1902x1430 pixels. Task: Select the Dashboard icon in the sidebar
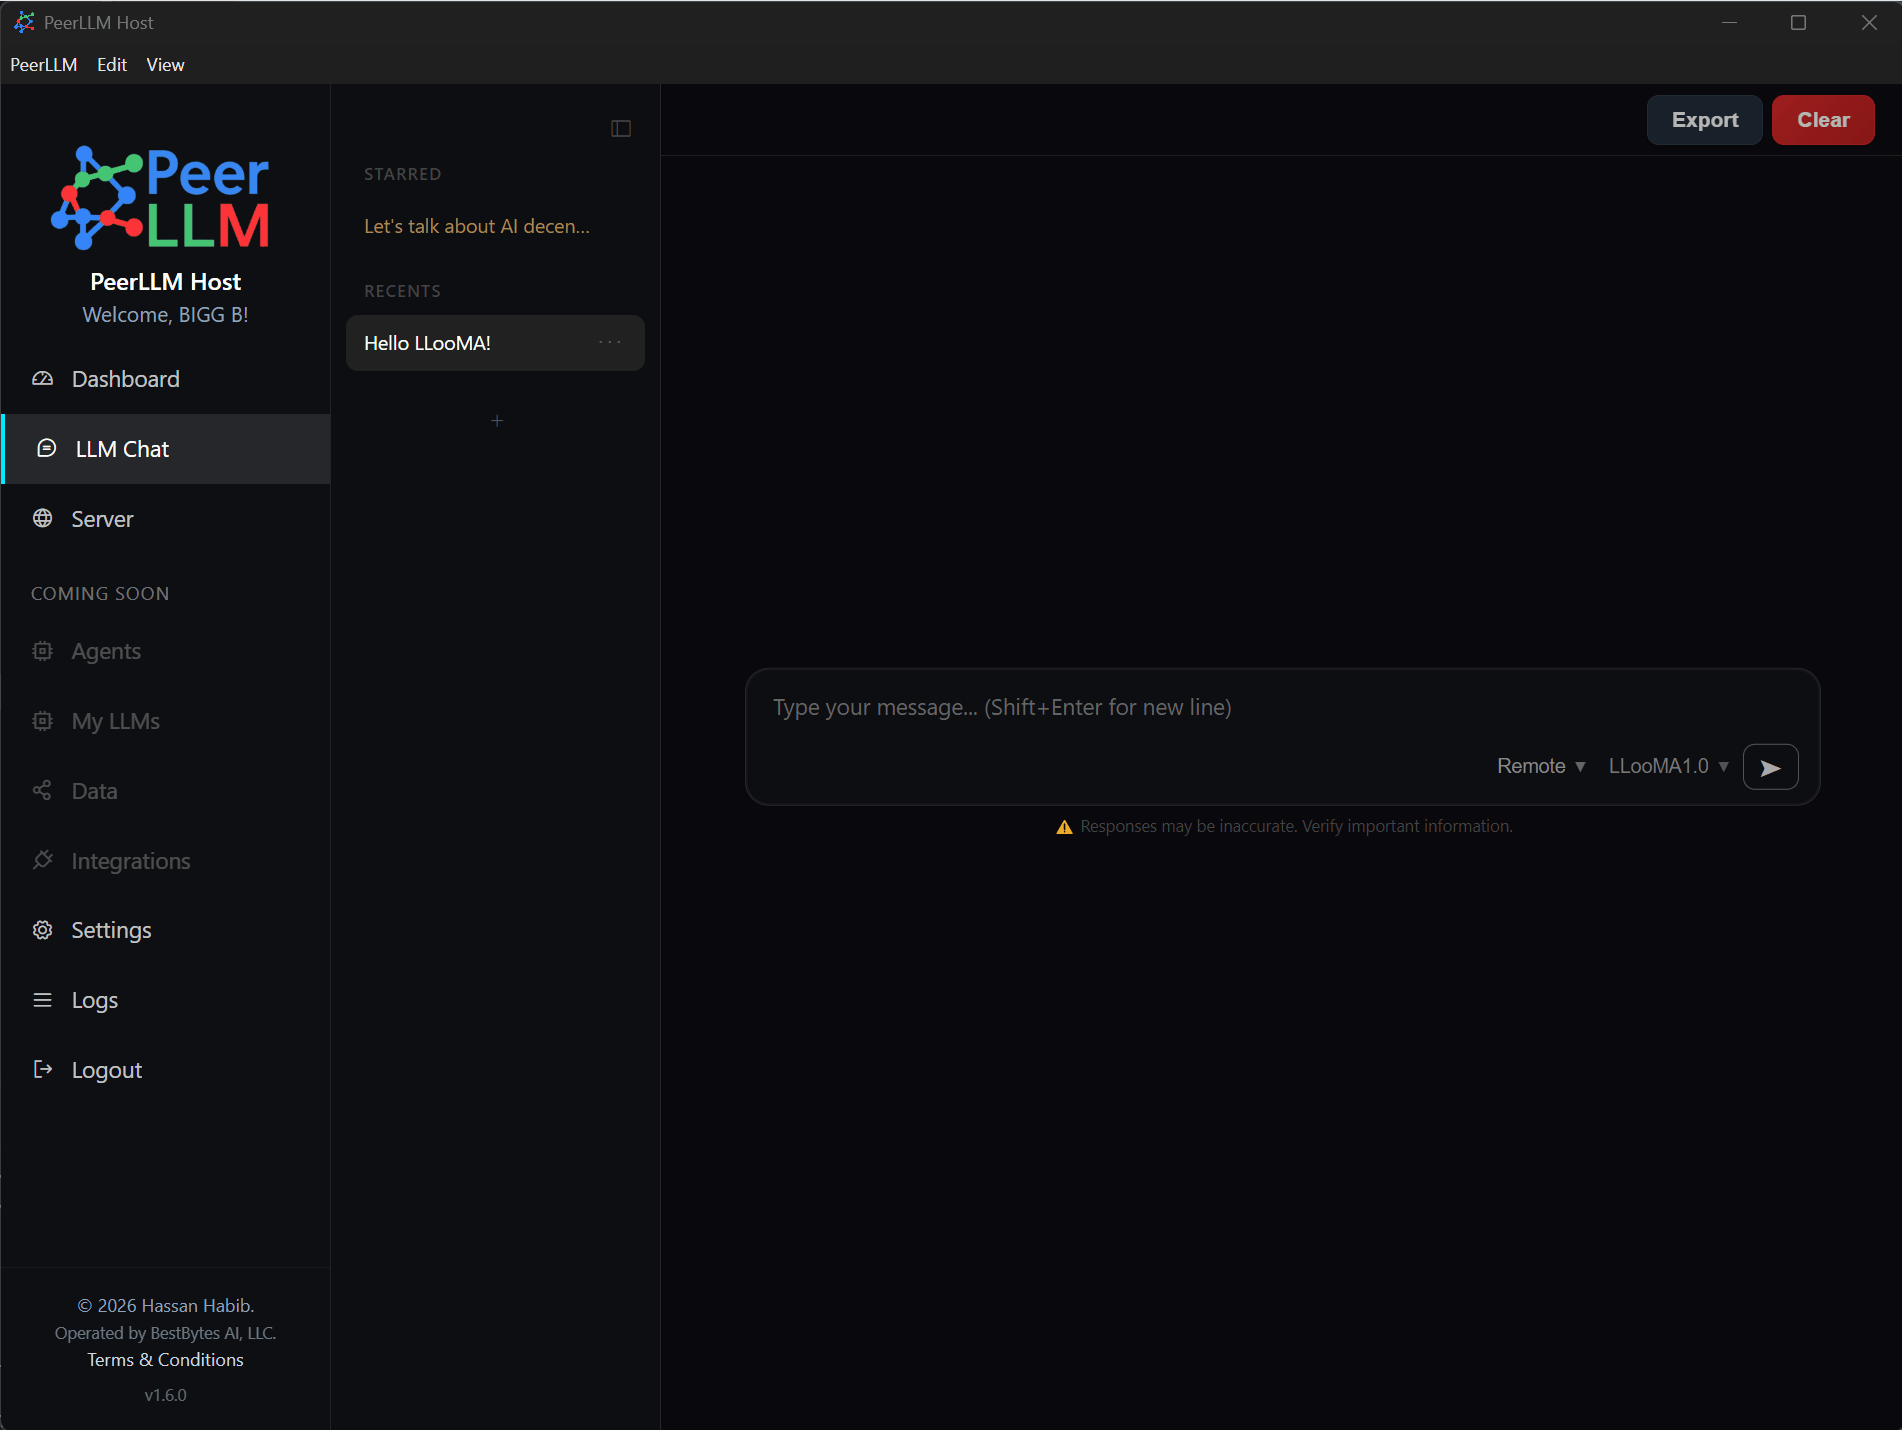42,379
